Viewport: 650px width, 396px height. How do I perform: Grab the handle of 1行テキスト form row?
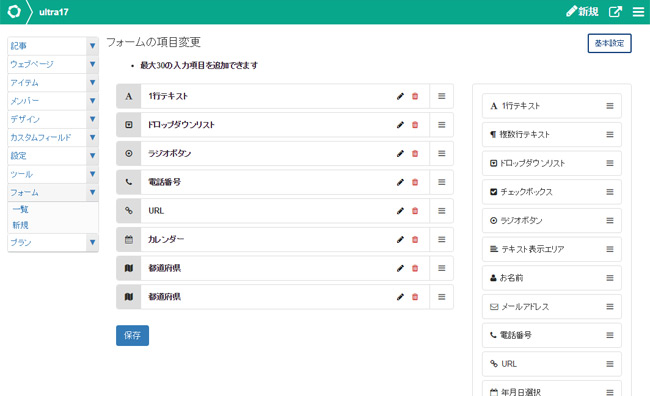441,96
